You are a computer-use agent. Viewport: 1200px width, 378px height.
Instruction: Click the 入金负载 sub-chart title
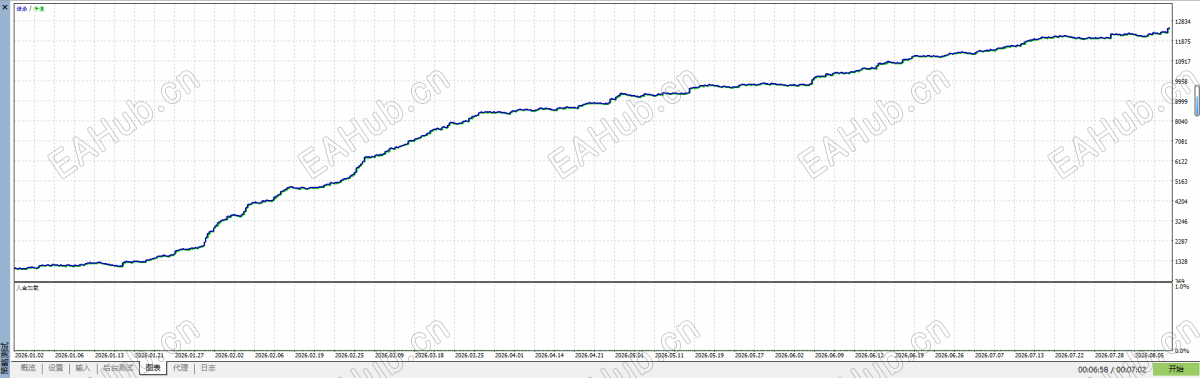click(27, 288)
